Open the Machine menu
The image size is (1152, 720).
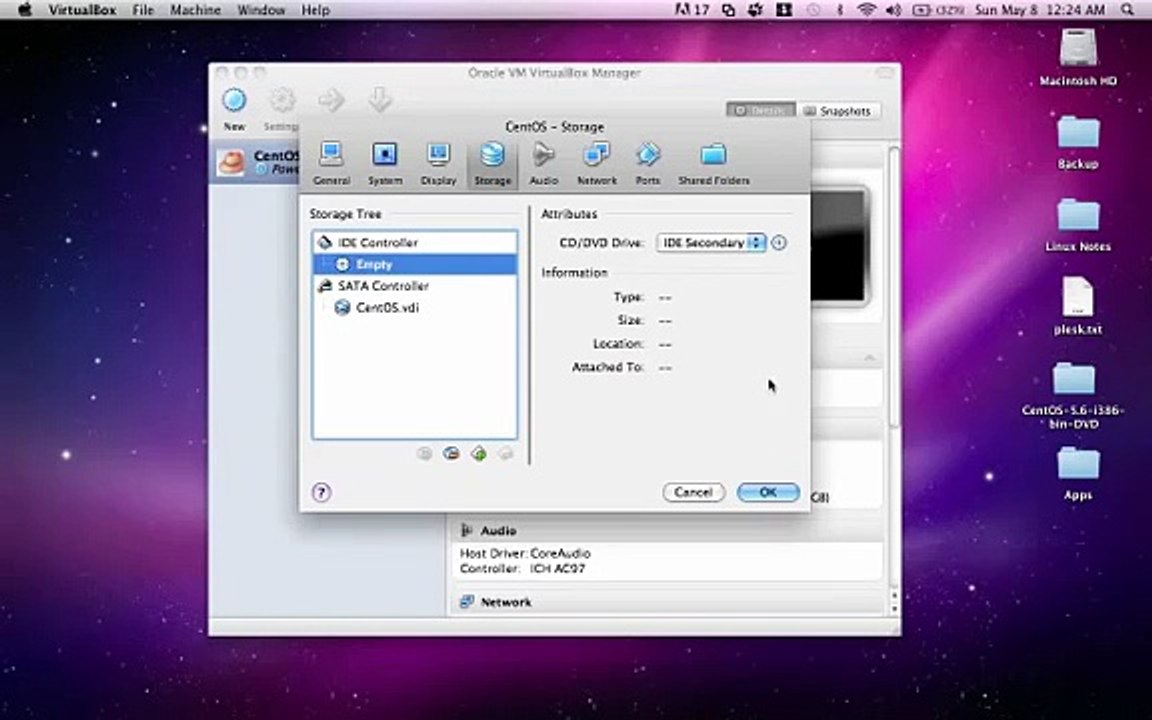point(195,10)
